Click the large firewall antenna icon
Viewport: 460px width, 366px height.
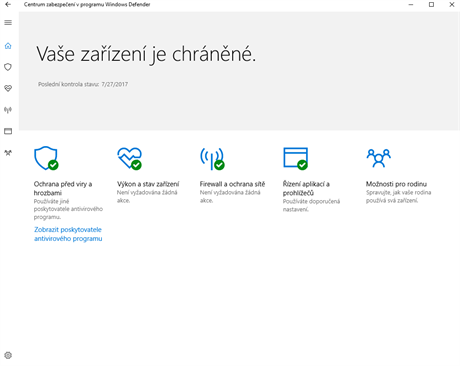pyautogui.click(x=212, y=159)
